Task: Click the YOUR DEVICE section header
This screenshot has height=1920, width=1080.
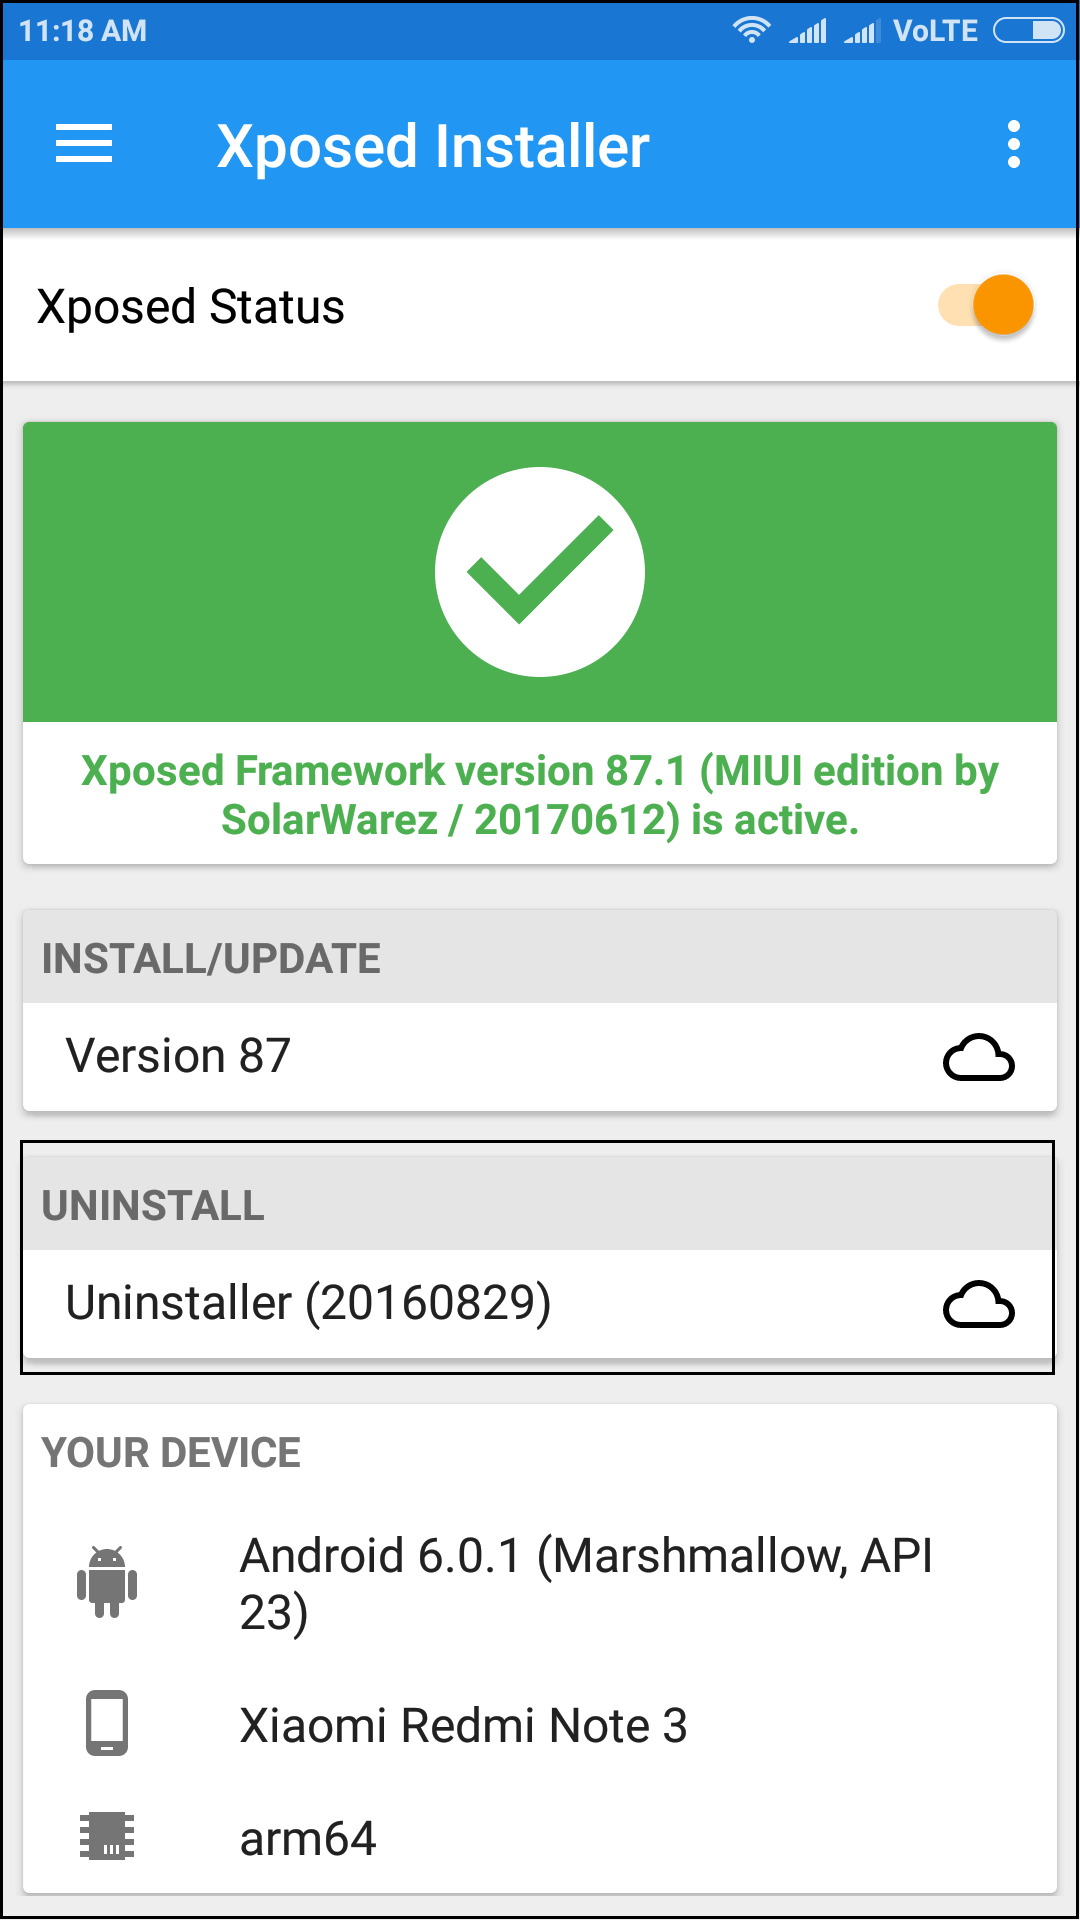Action: click(x=171, y=1452)
